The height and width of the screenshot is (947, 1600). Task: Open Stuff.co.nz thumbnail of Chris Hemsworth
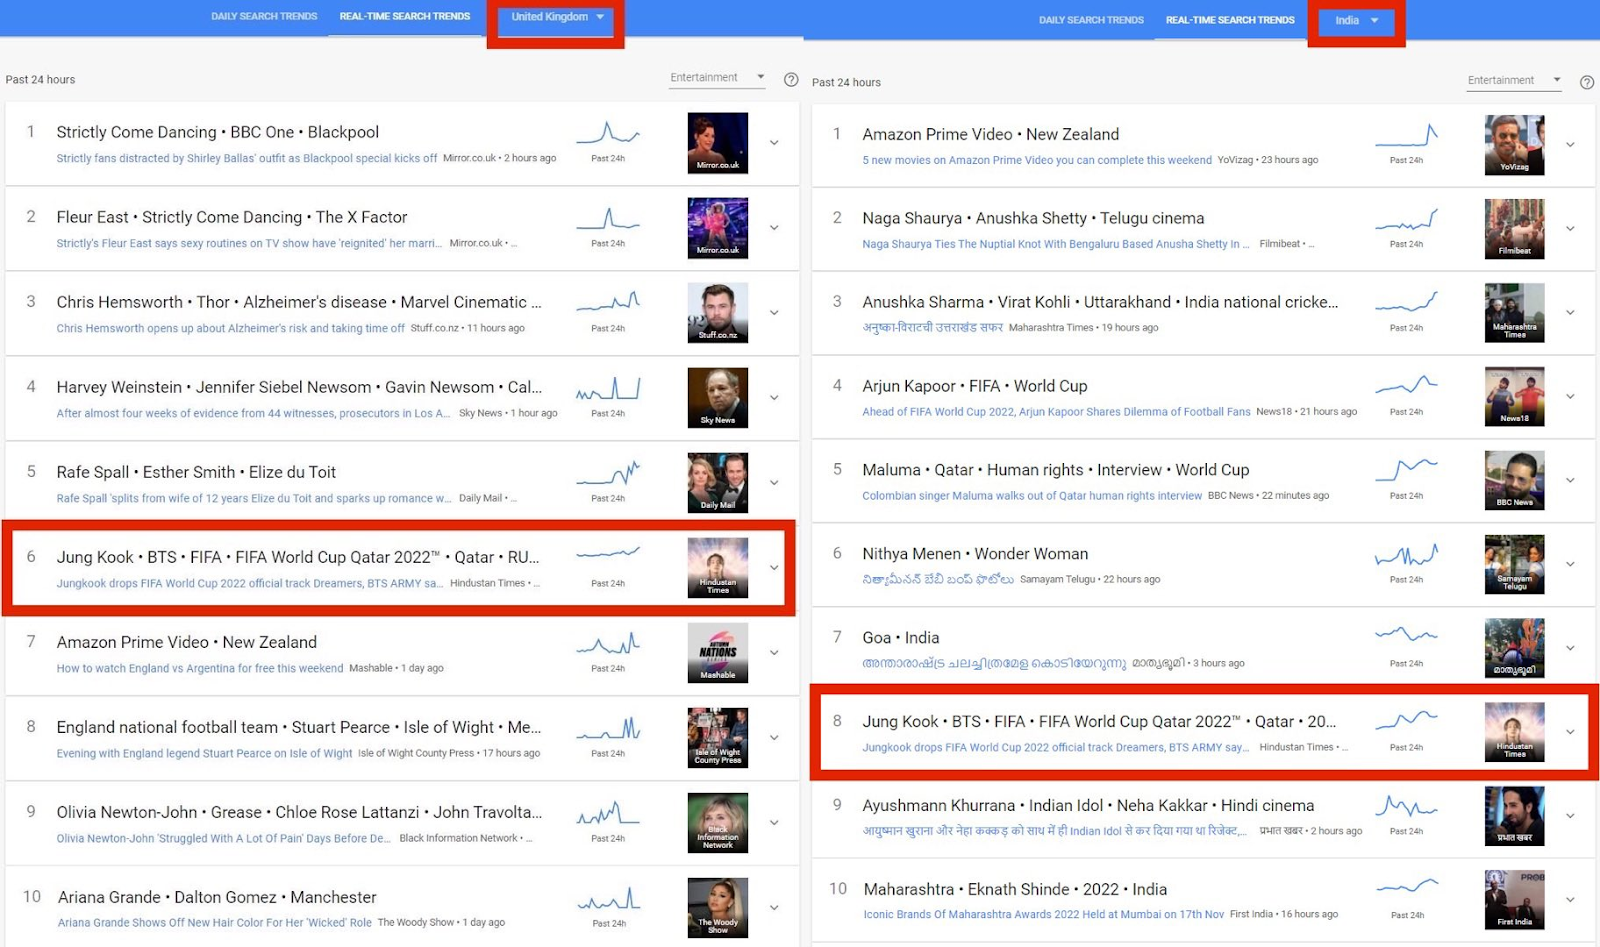718,313
